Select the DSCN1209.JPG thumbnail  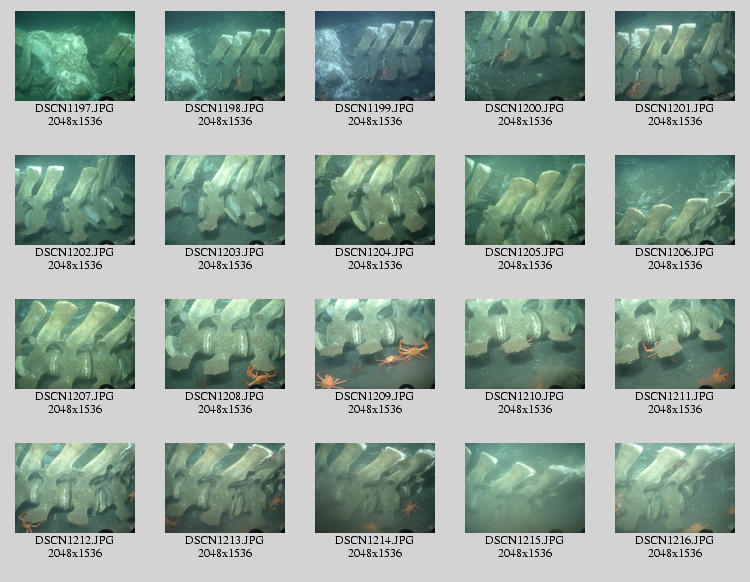[375, 344]
